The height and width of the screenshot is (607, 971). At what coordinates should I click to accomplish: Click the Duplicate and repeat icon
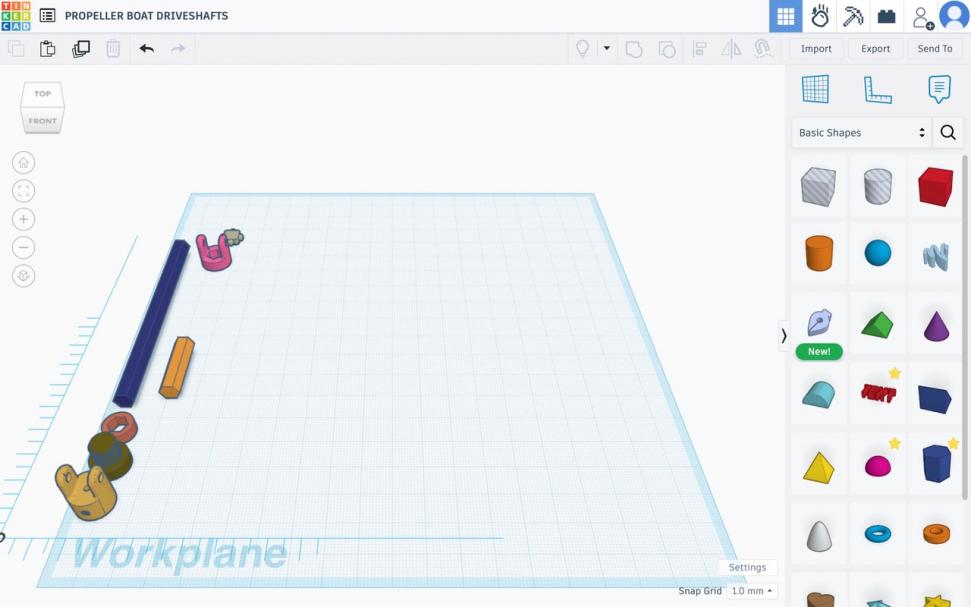tap(81, 48)
